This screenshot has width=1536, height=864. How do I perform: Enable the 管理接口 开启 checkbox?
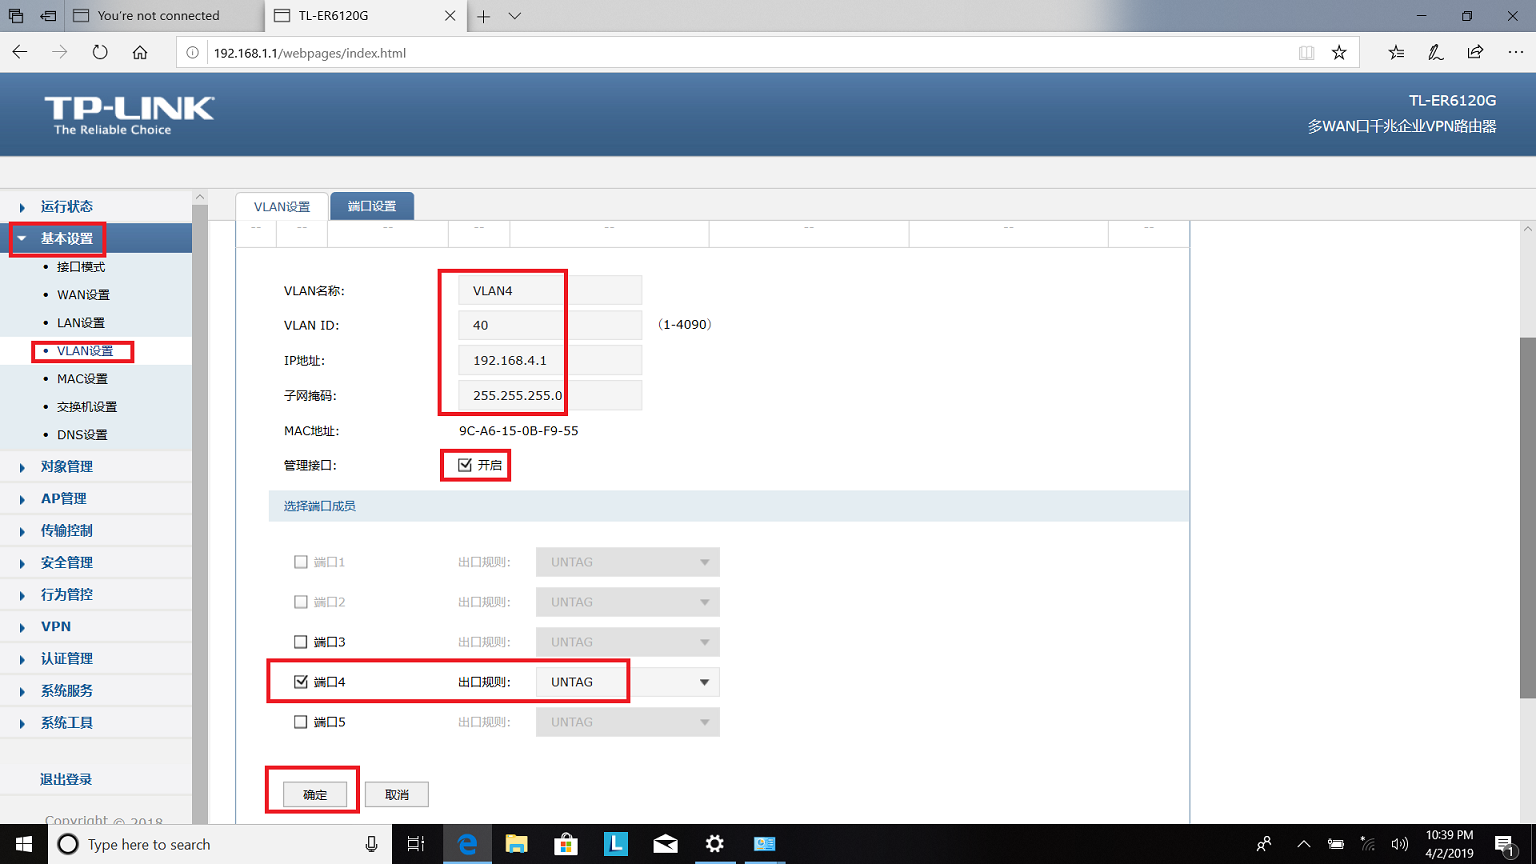pos(466,463)
